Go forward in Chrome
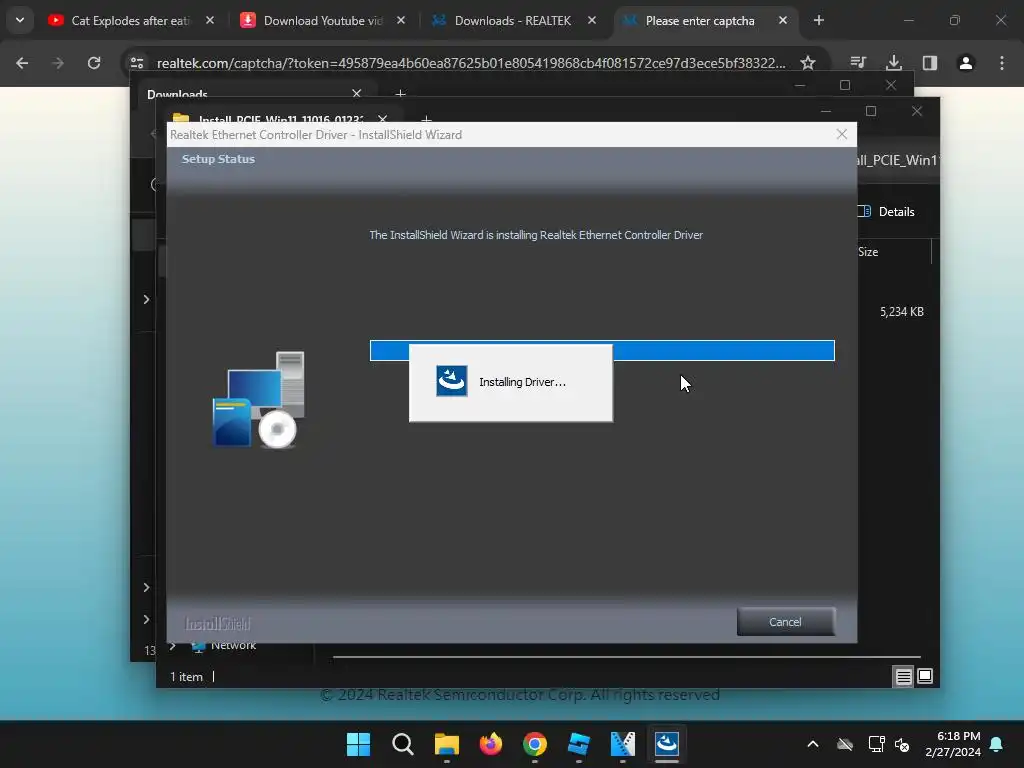The width and height of the screenshot is (1024, 768). tap(57, 63)
